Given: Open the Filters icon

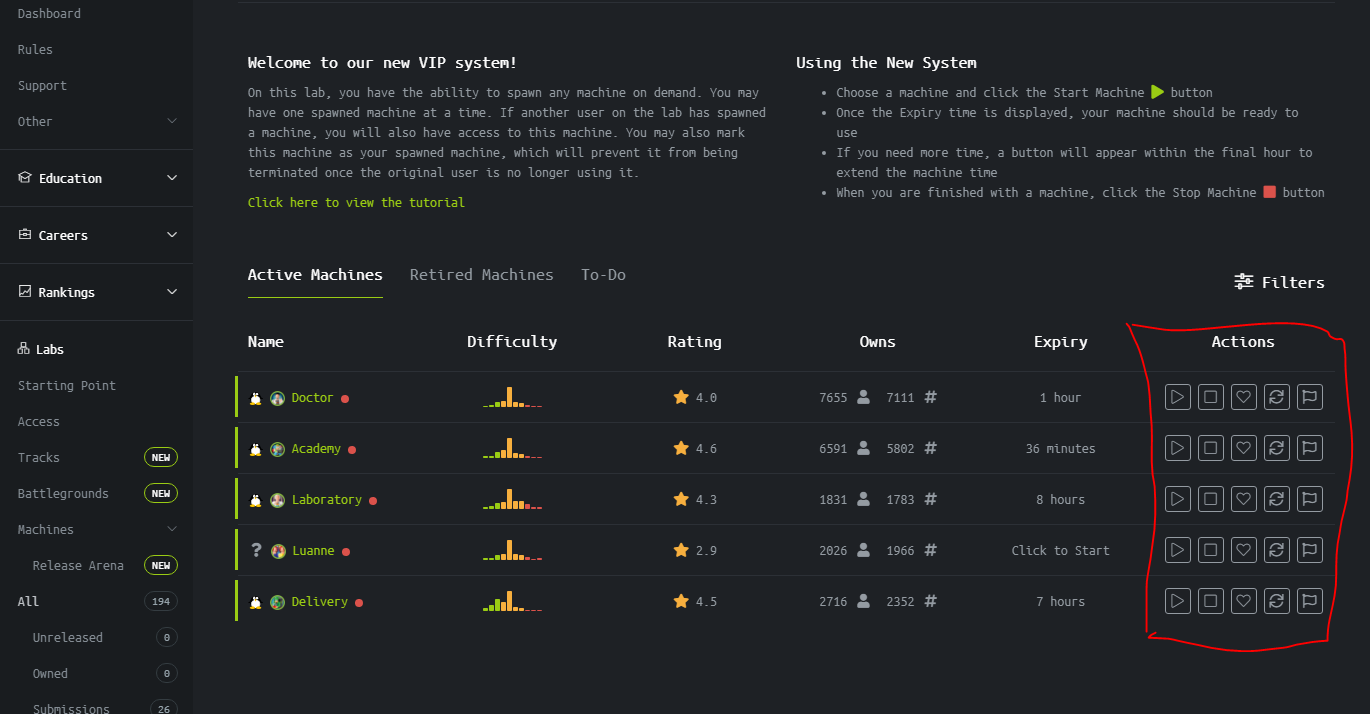Looking at the screenshot, I should click(1244, 282).
